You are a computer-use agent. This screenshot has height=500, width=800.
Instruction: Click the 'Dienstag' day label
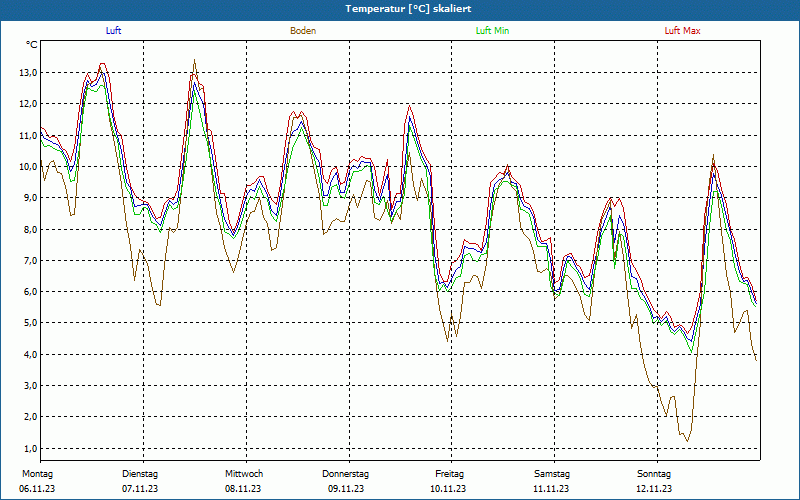pyautogui.click(x=140, y=474)
